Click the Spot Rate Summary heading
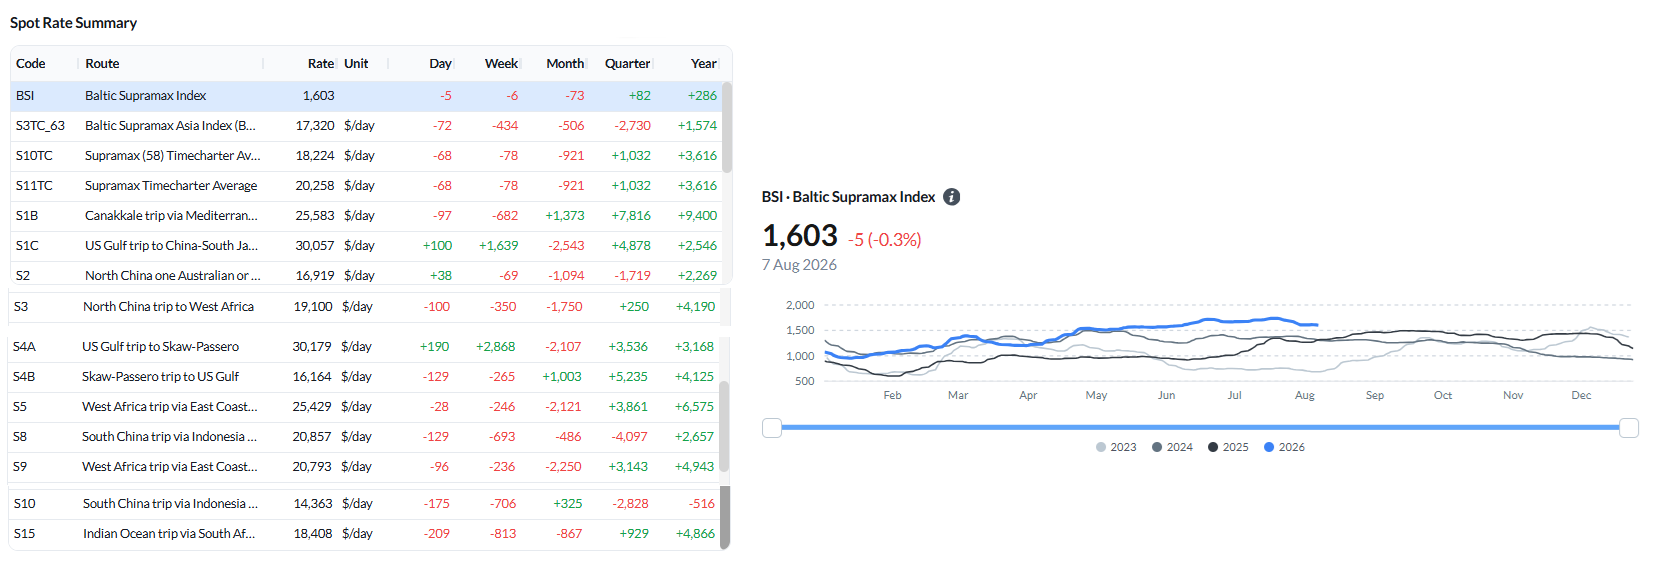Image resolution: width=1654 pixels, height=564 pixels. (73, 23)
